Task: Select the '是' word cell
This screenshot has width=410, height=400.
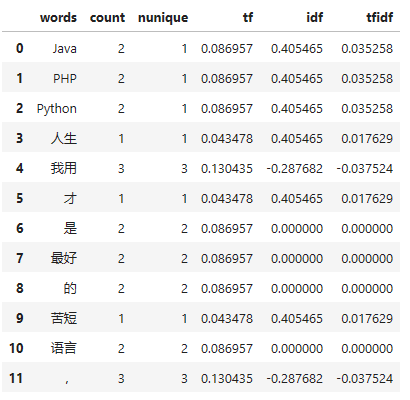Action: (70, 228)
